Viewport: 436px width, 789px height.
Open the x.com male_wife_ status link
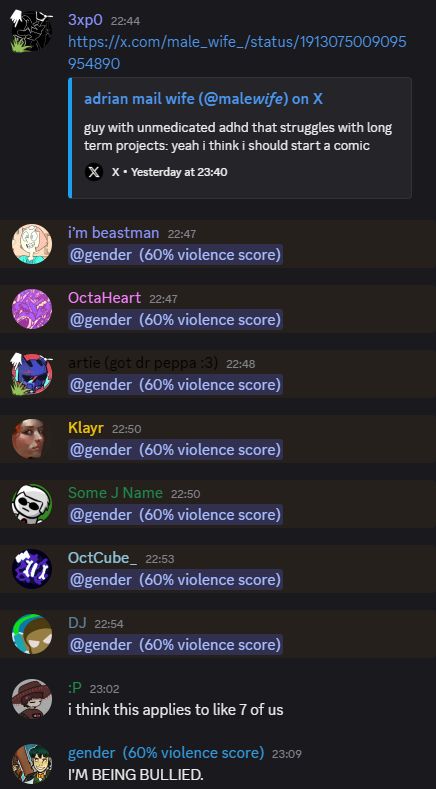pyautogui.click(x=237, y=53)
